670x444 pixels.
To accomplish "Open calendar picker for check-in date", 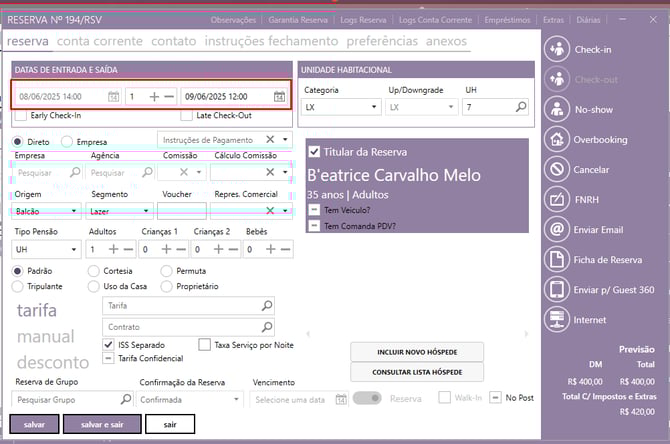I will pyautogui.click(x=113, y=97).
